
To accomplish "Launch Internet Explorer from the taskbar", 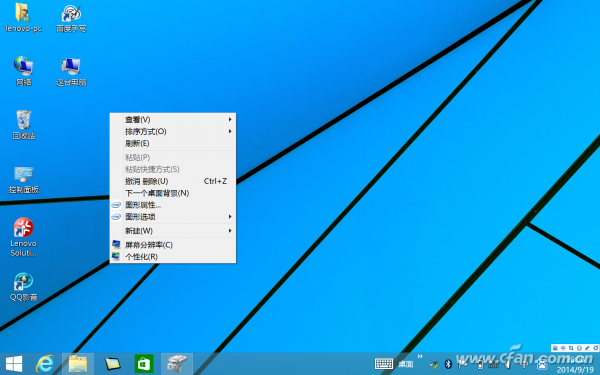I will pos(45,364).
